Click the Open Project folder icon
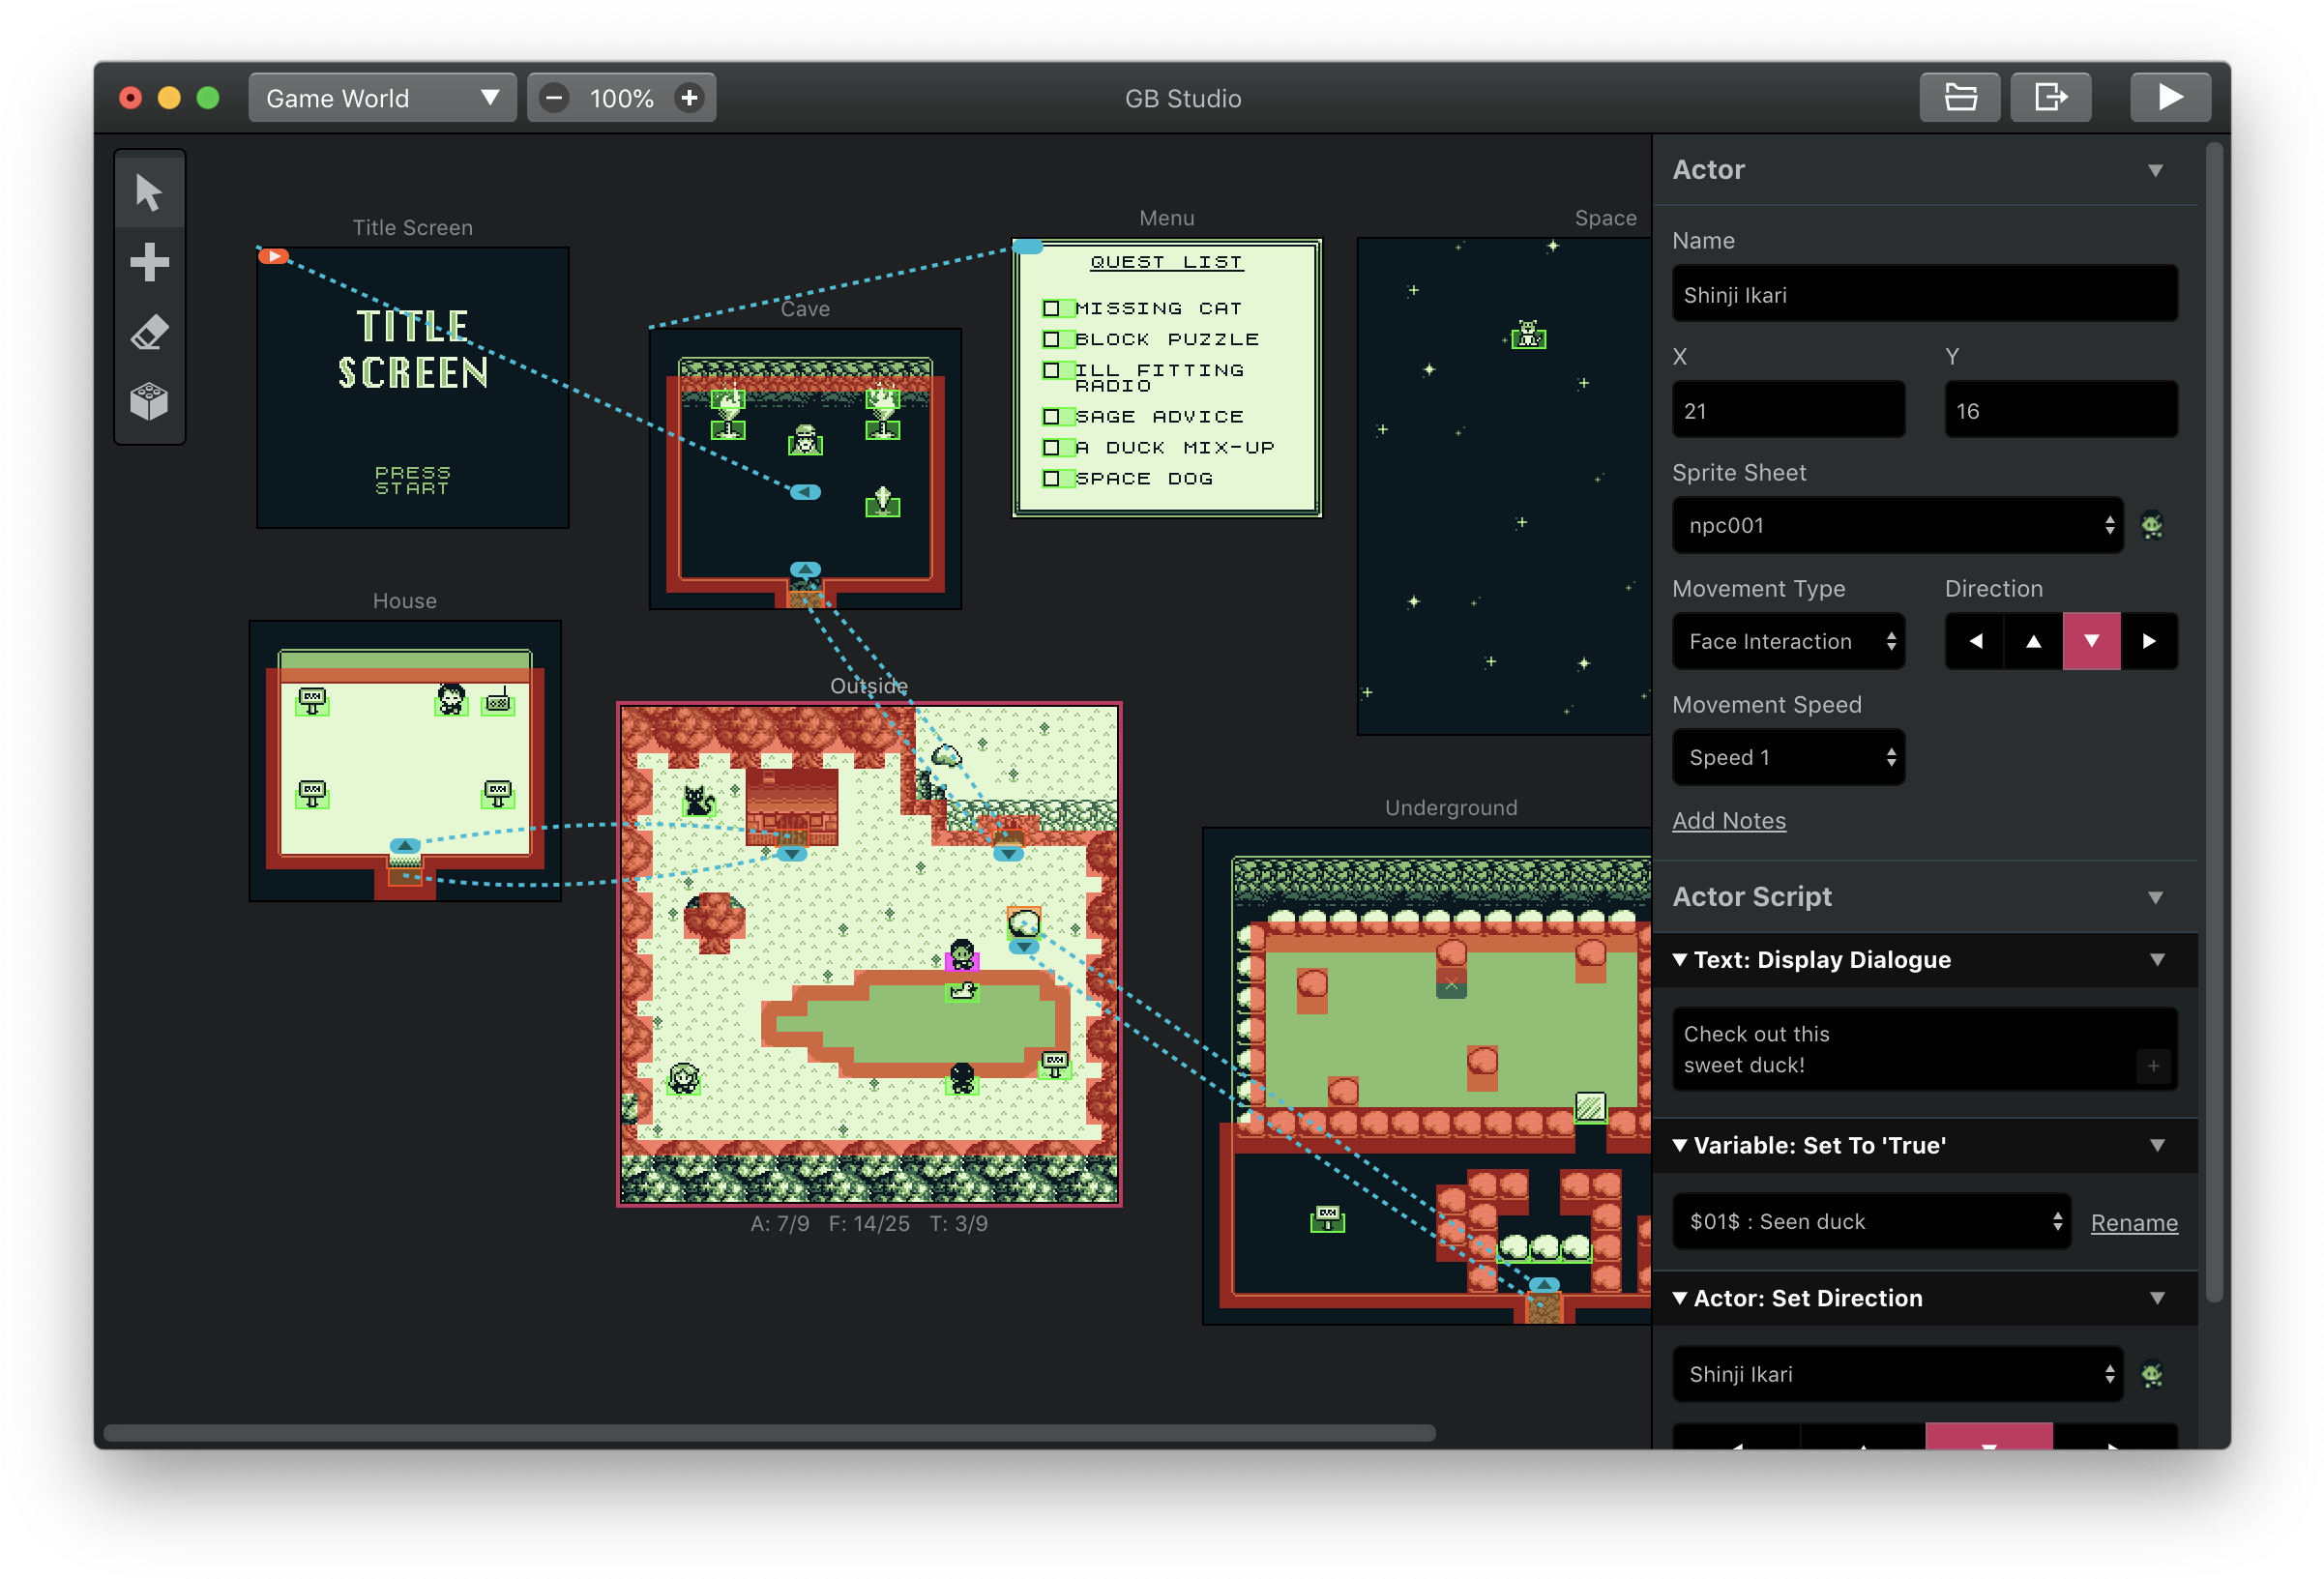The width and height of the screenshot is (2324, 1579). coord(1959,97)
